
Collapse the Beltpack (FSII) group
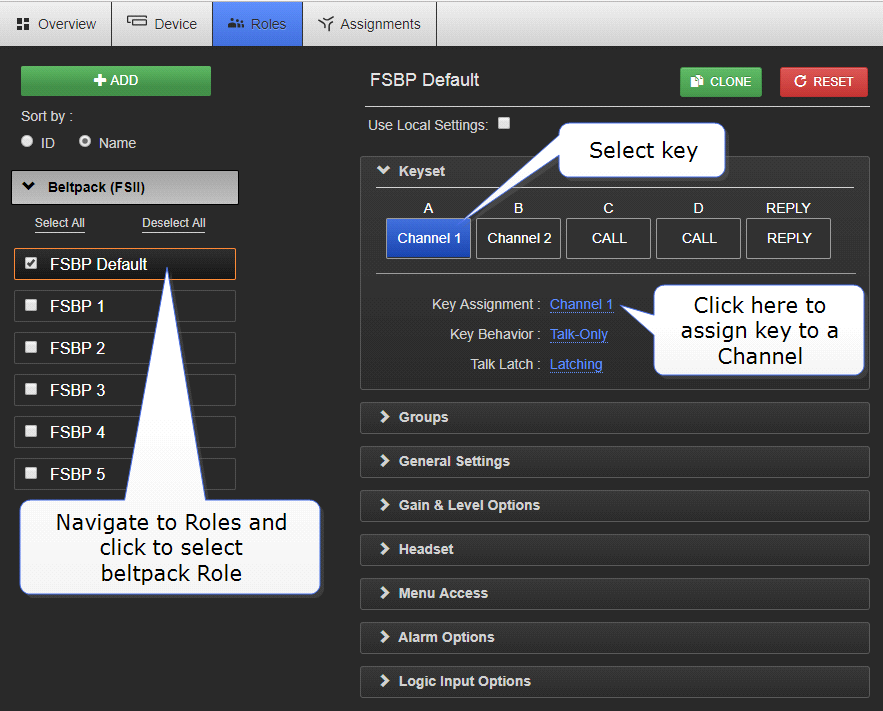29,187
